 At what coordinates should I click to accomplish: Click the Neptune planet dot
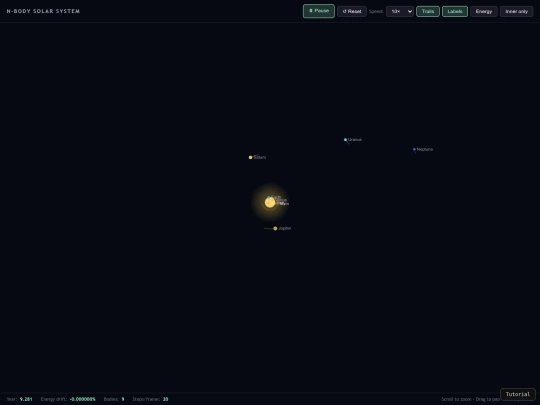tap(414, 149)
